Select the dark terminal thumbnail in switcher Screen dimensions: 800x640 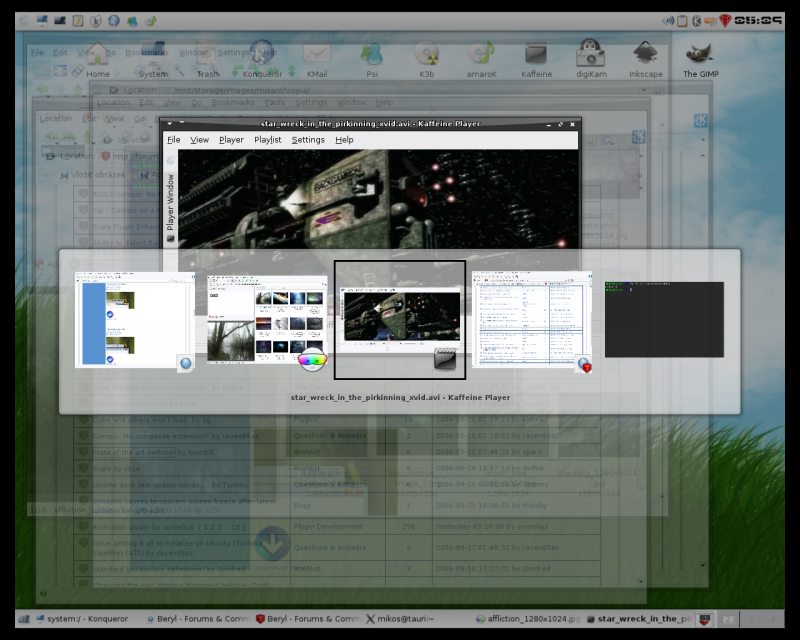(x=664, y=319)
